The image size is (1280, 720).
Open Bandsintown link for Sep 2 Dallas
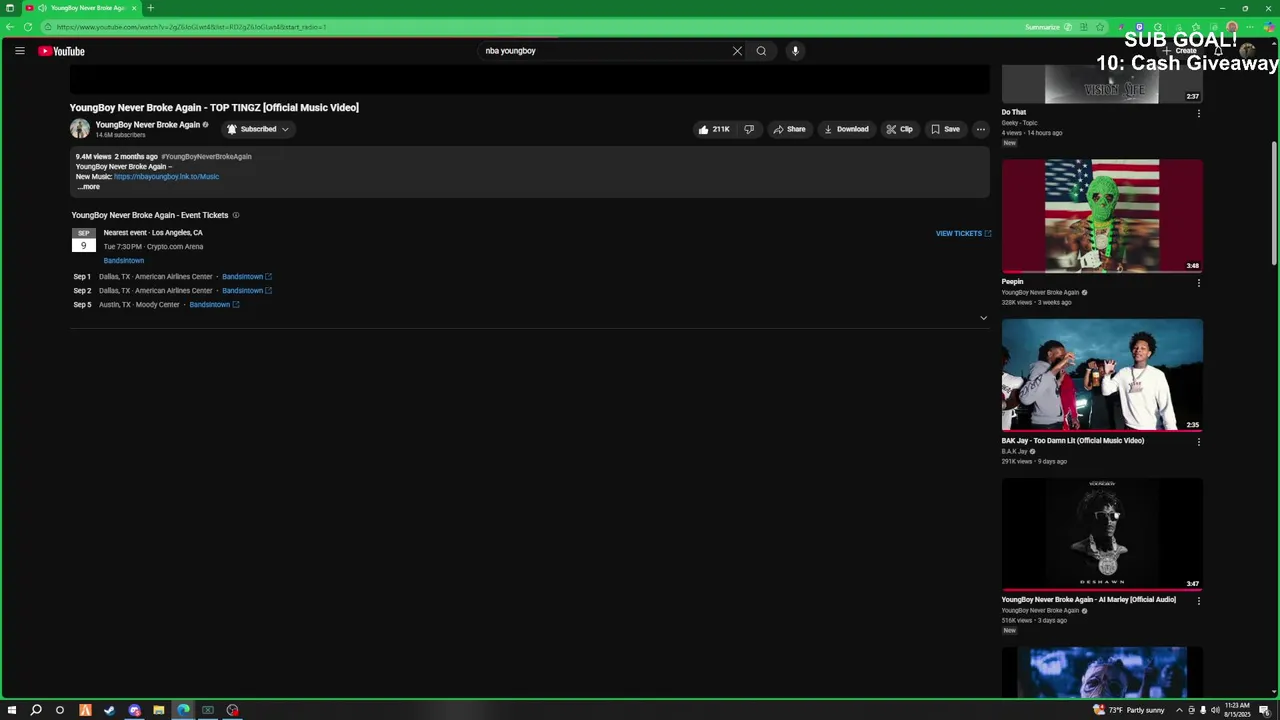coord(246,291)
